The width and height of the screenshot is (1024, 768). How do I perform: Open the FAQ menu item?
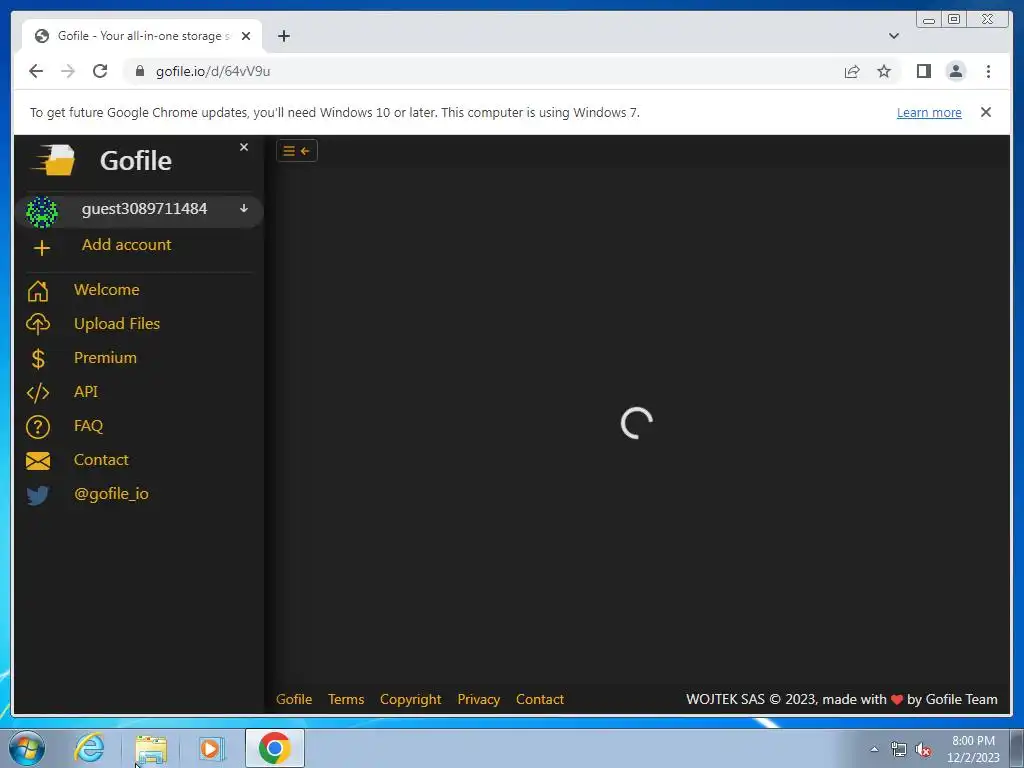[88, 425]
